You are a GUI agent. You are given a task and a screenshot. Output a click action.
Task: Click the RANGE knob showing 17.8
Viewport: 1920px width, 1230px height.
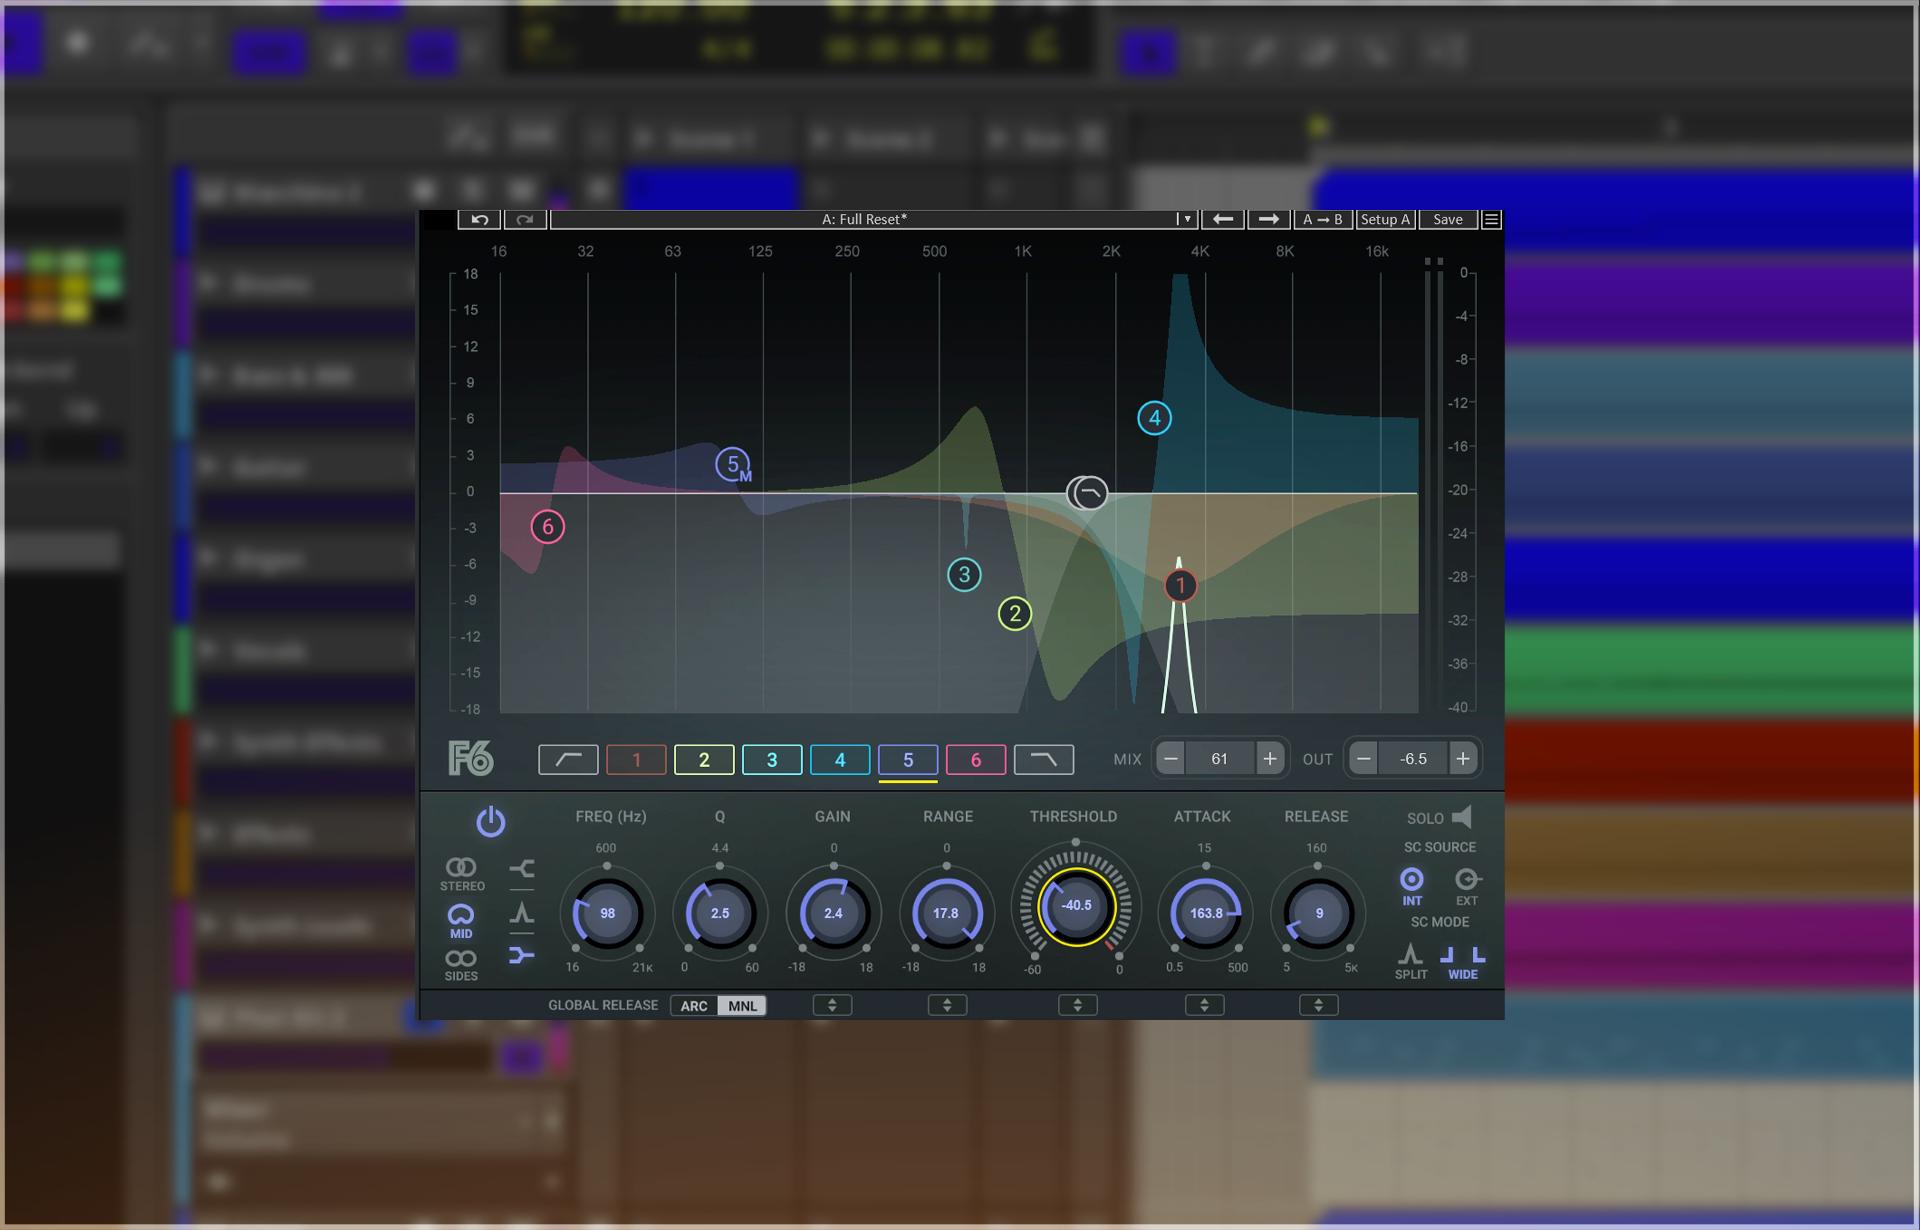click(946, 913)
